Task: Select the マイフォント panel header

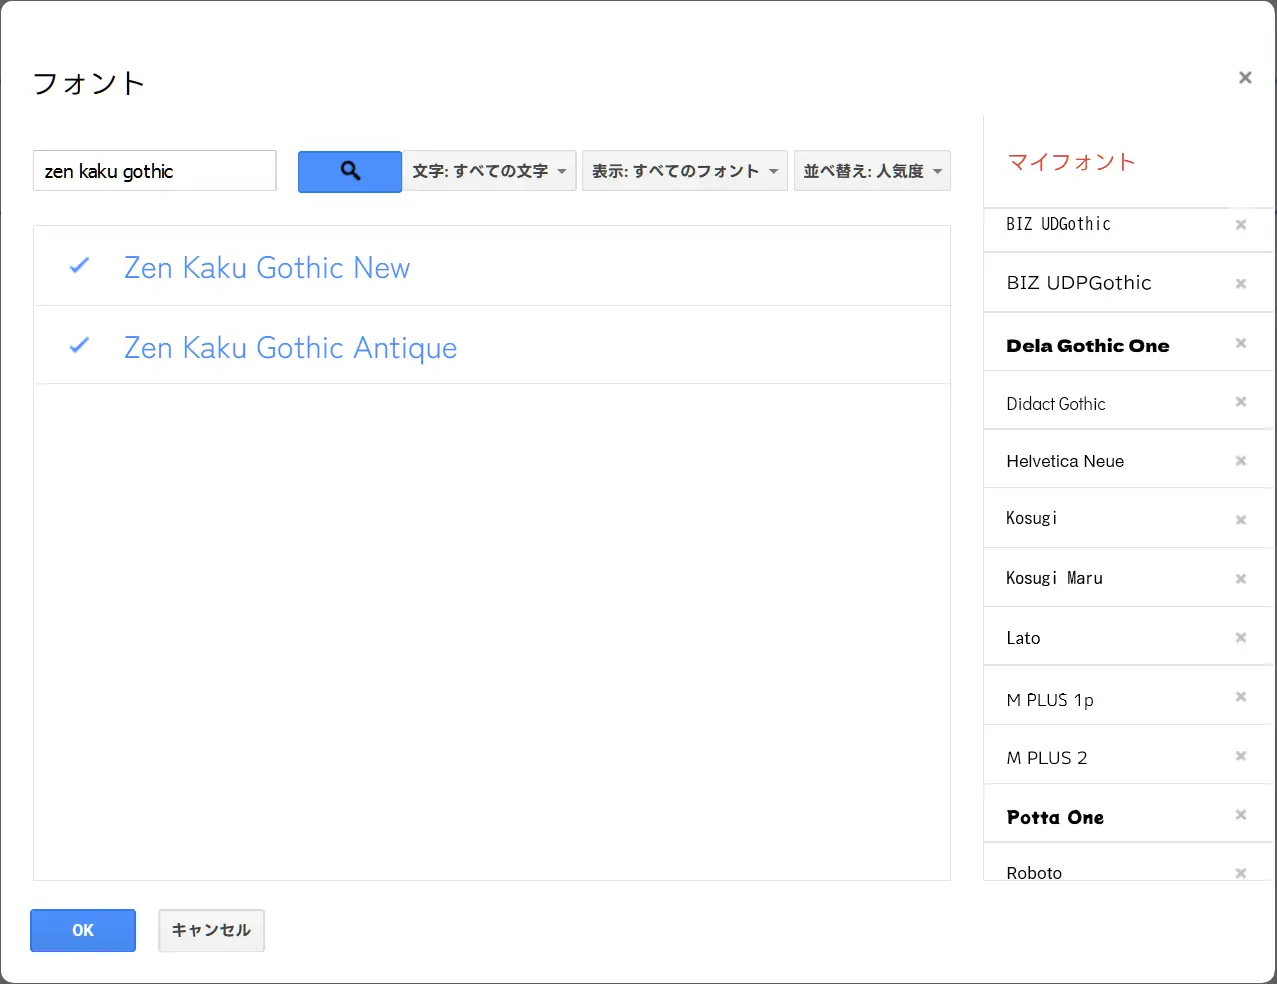Action: [x=1071, y=161]
